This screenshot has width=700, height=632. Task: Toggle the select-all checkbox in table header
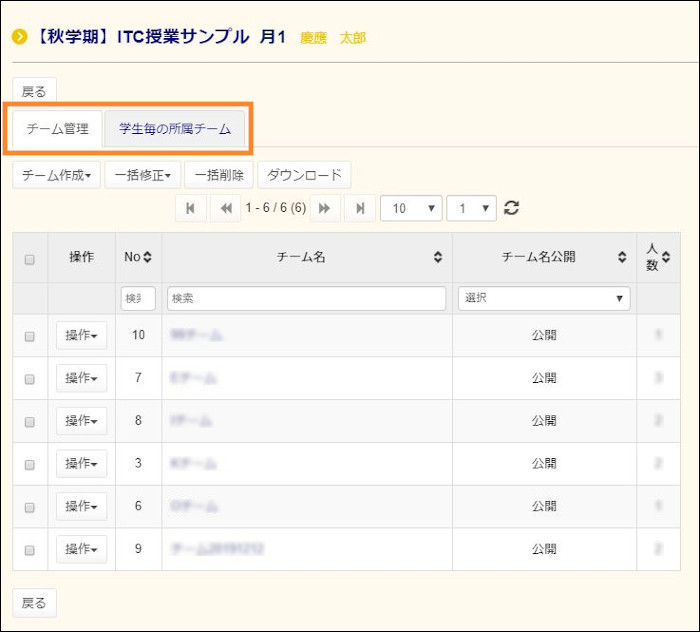(29, 259)
